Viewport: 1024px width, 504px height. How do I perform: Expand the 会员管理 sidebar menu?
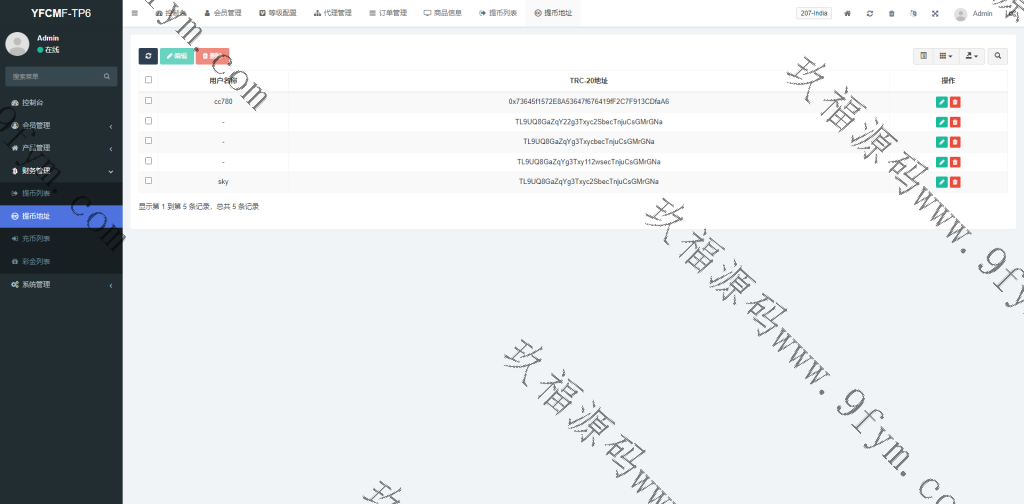pyautogui.click(x=61, y=125)
